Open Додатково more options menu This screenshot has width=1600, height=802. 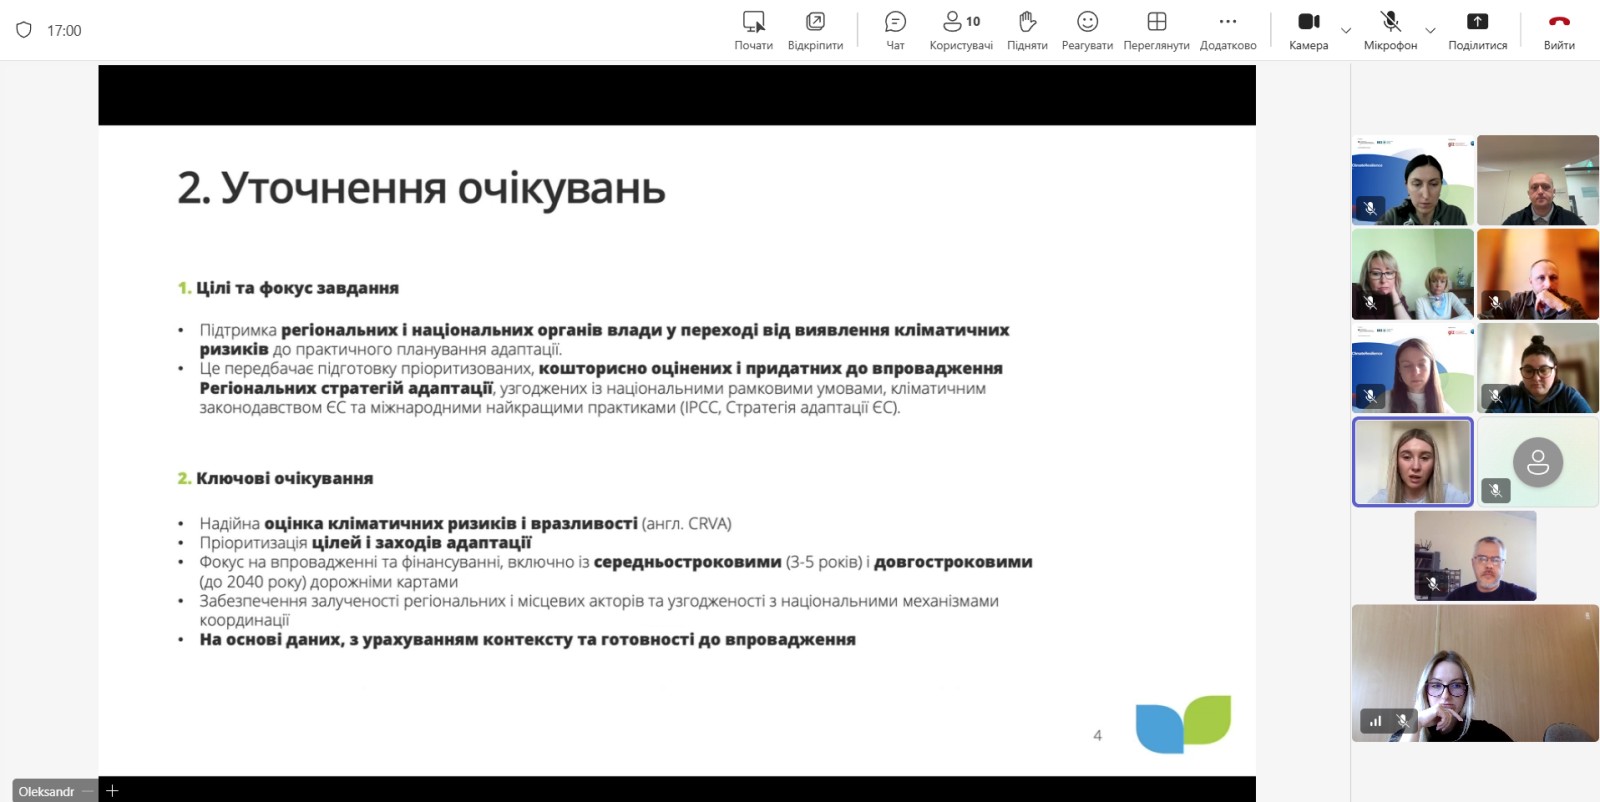(1228, 30)
